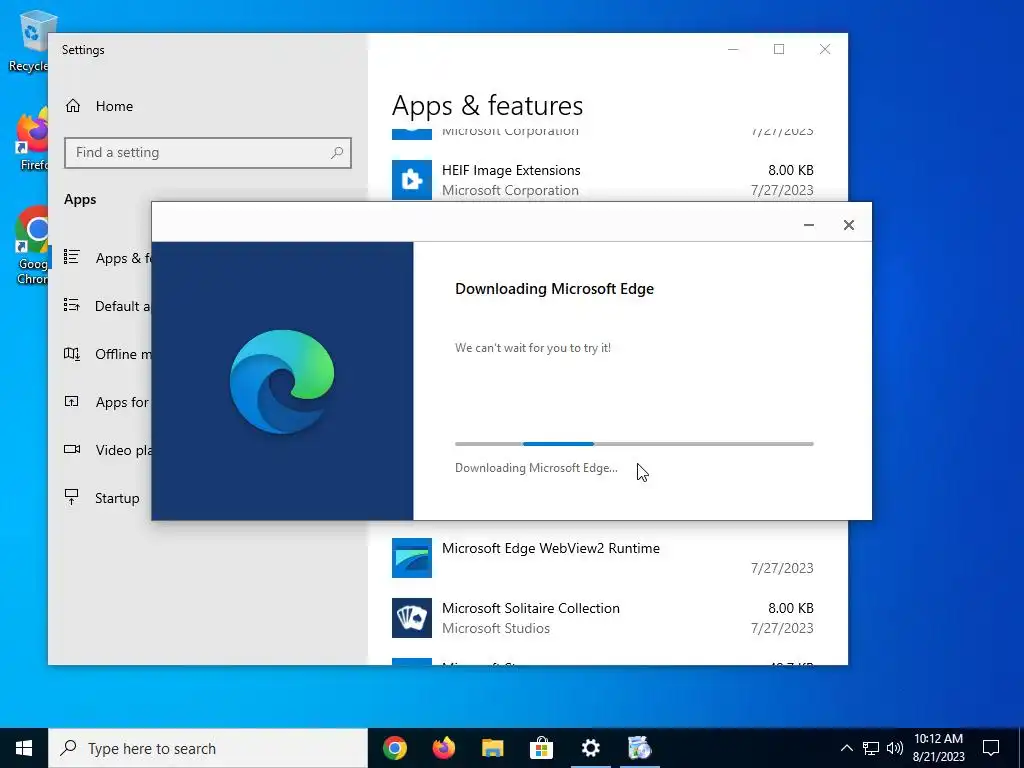This screenshot has width=1024, height=768.
Task: Switch to Settings via taskbar gear icon
Action: (x=590, y=748)
